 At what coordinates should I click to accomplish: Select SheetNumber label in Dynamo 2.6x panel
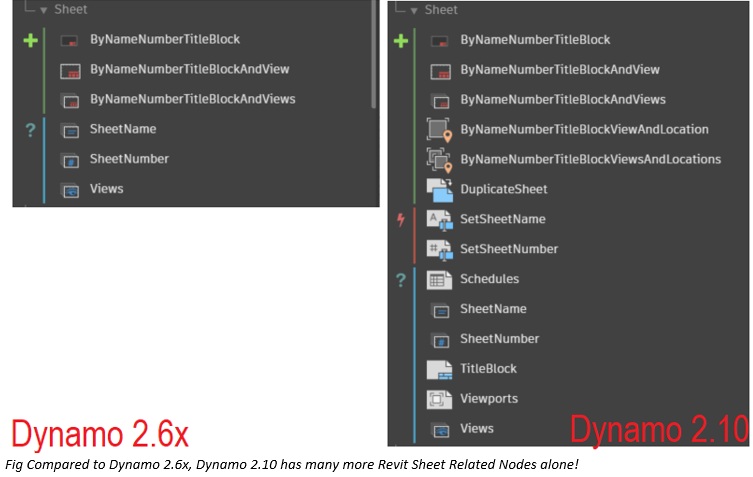click(x=129, y=159)
